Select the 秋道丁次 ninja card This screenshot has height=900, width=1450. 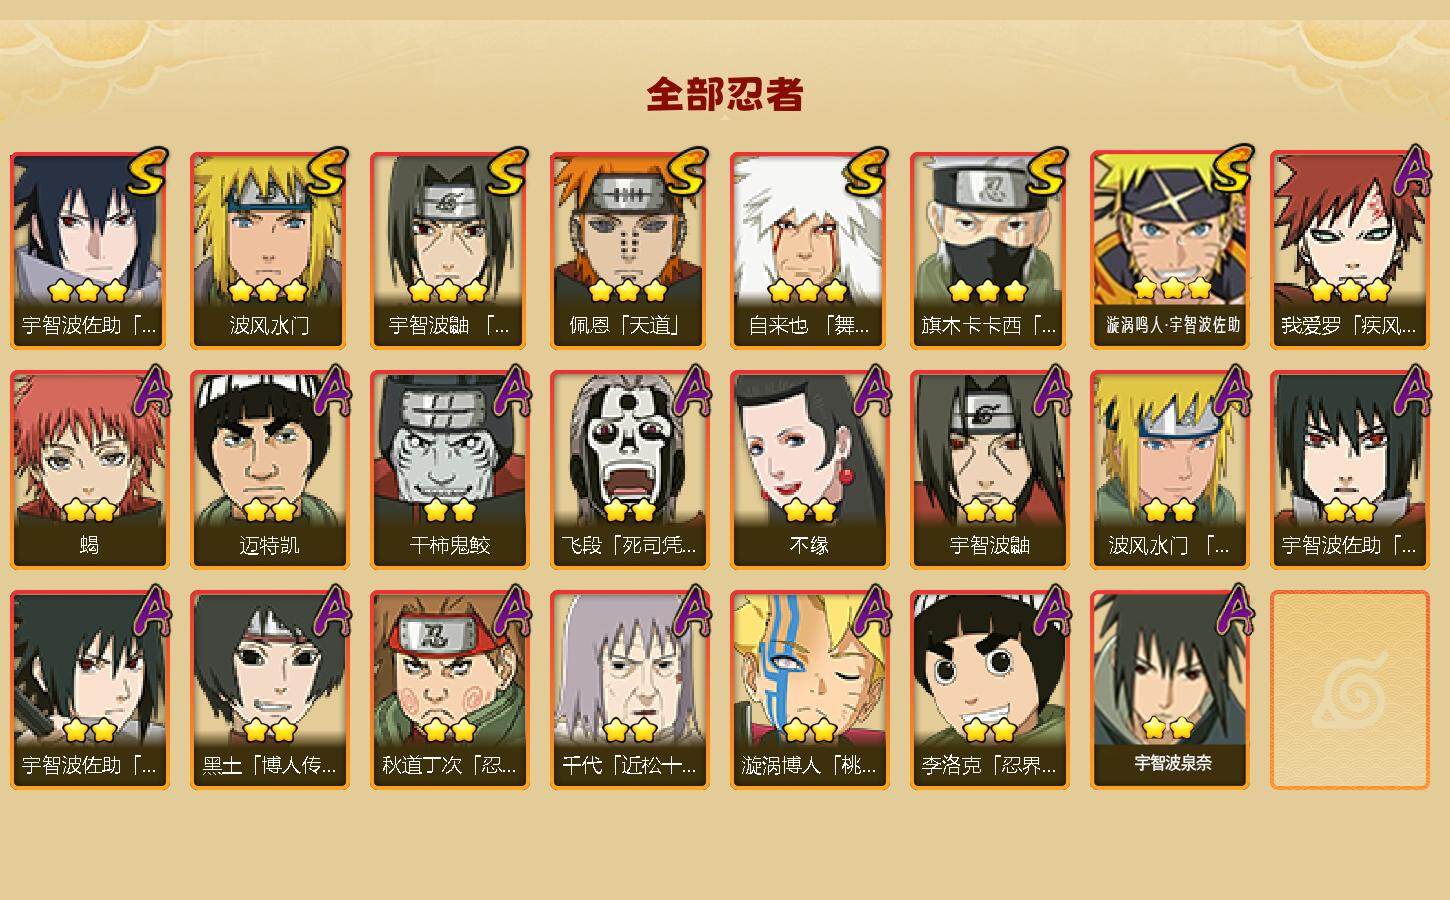click(x=449, y=690)
